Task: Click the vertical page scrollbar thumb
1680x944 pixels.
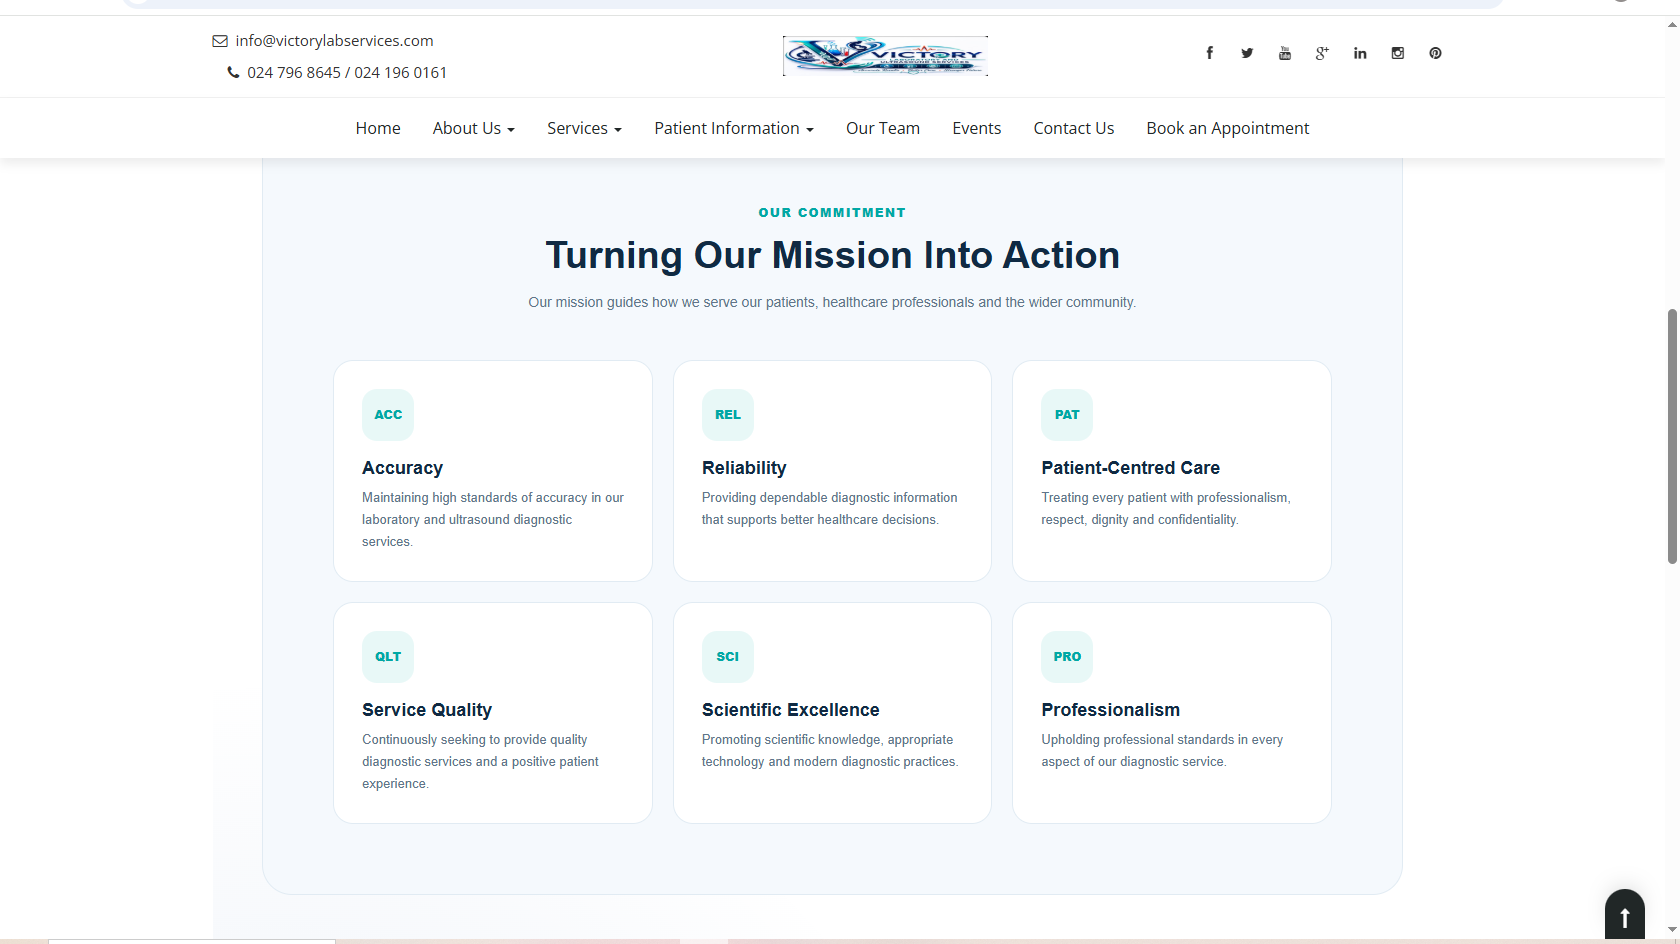Action: (x=1672, y=437)
